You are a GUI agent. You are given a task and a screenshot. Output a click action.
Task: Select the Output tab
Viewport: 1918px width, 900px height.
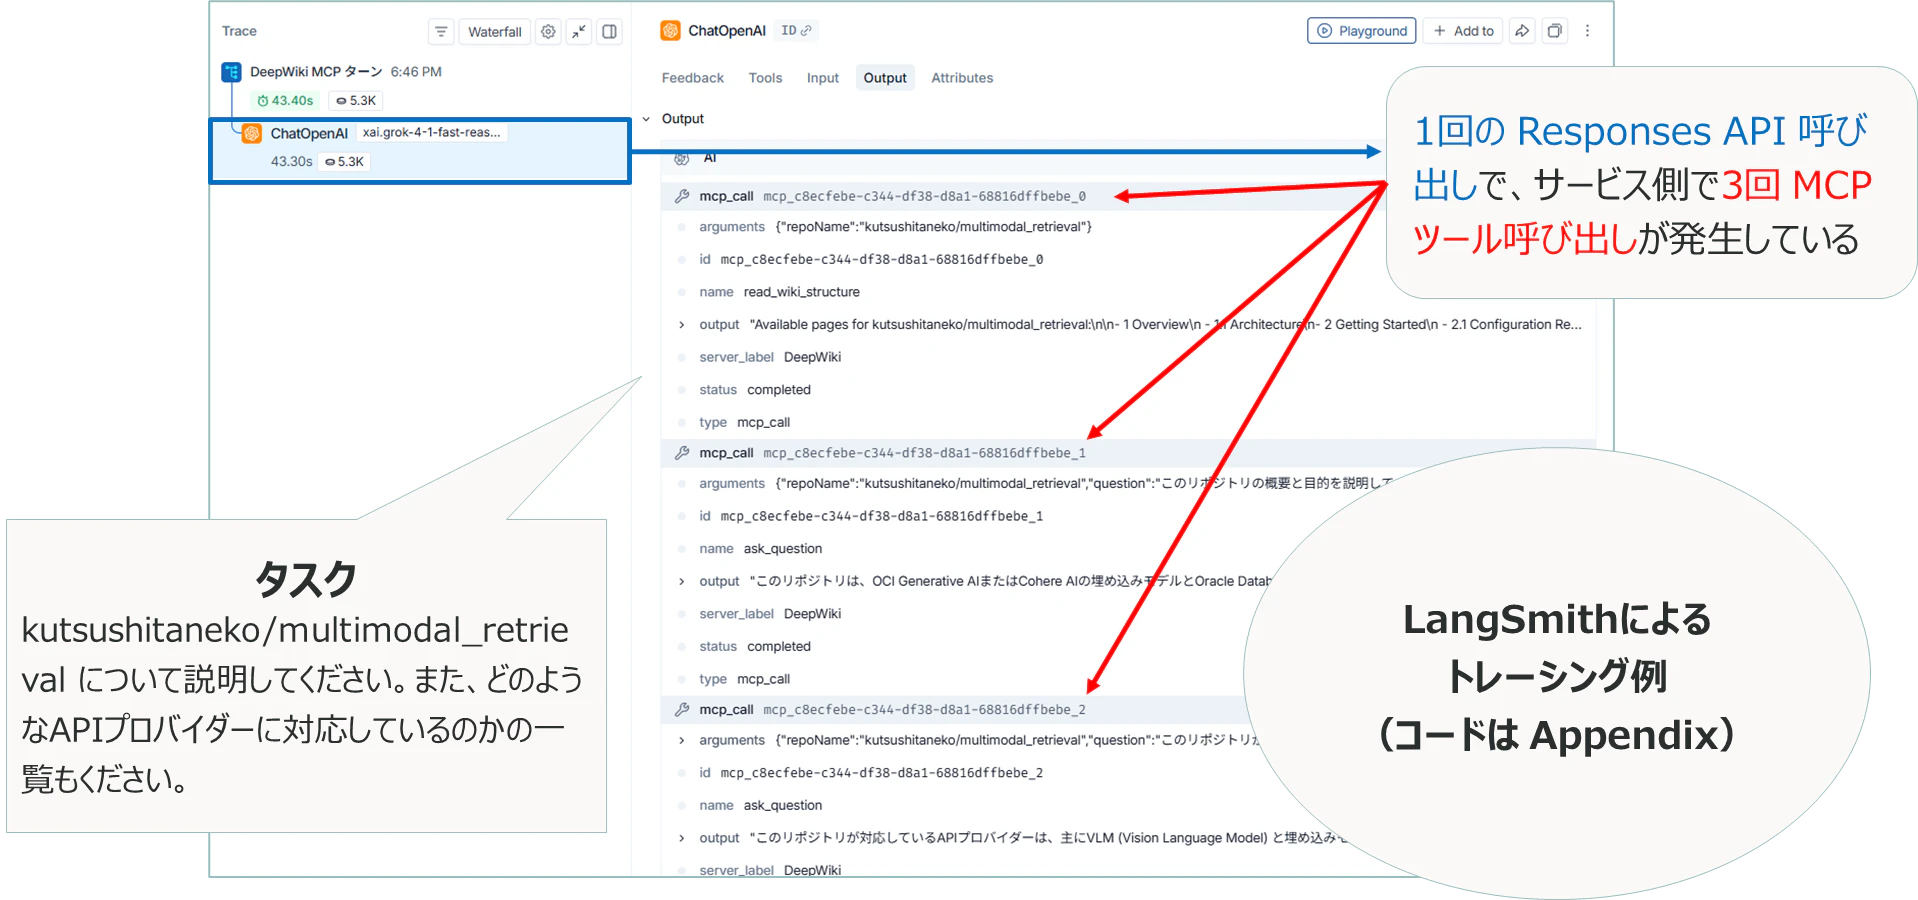pos(885,78)
